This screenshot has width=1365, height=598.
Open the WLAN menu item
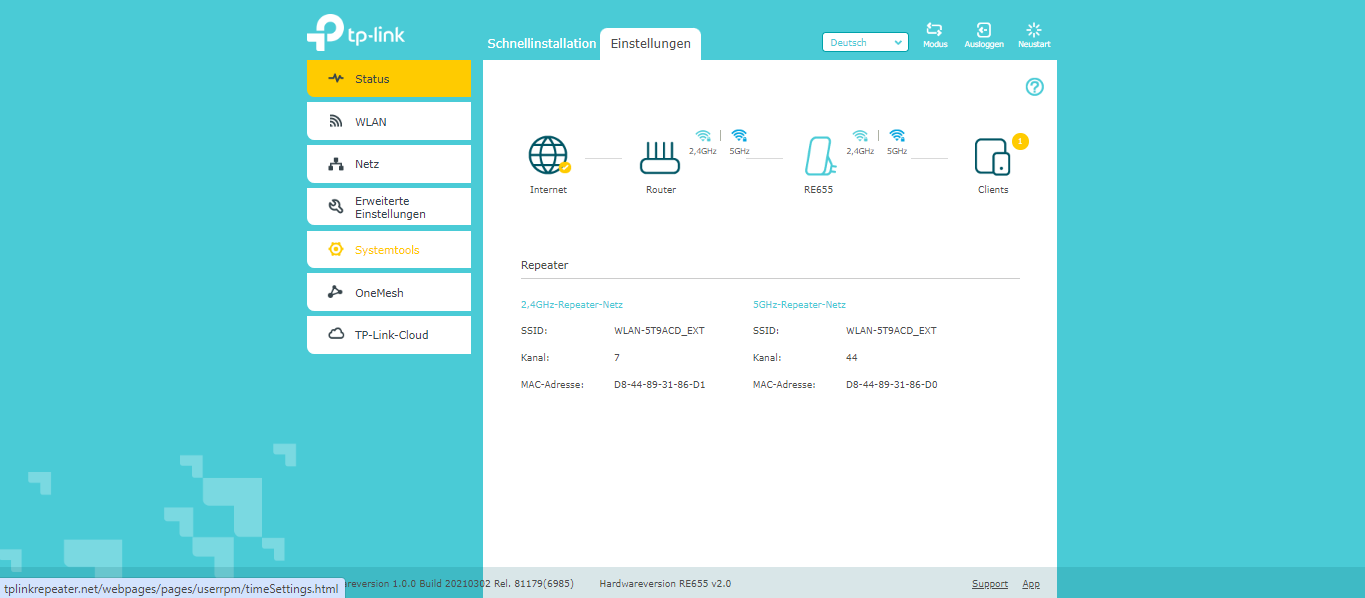pos(389,122)
